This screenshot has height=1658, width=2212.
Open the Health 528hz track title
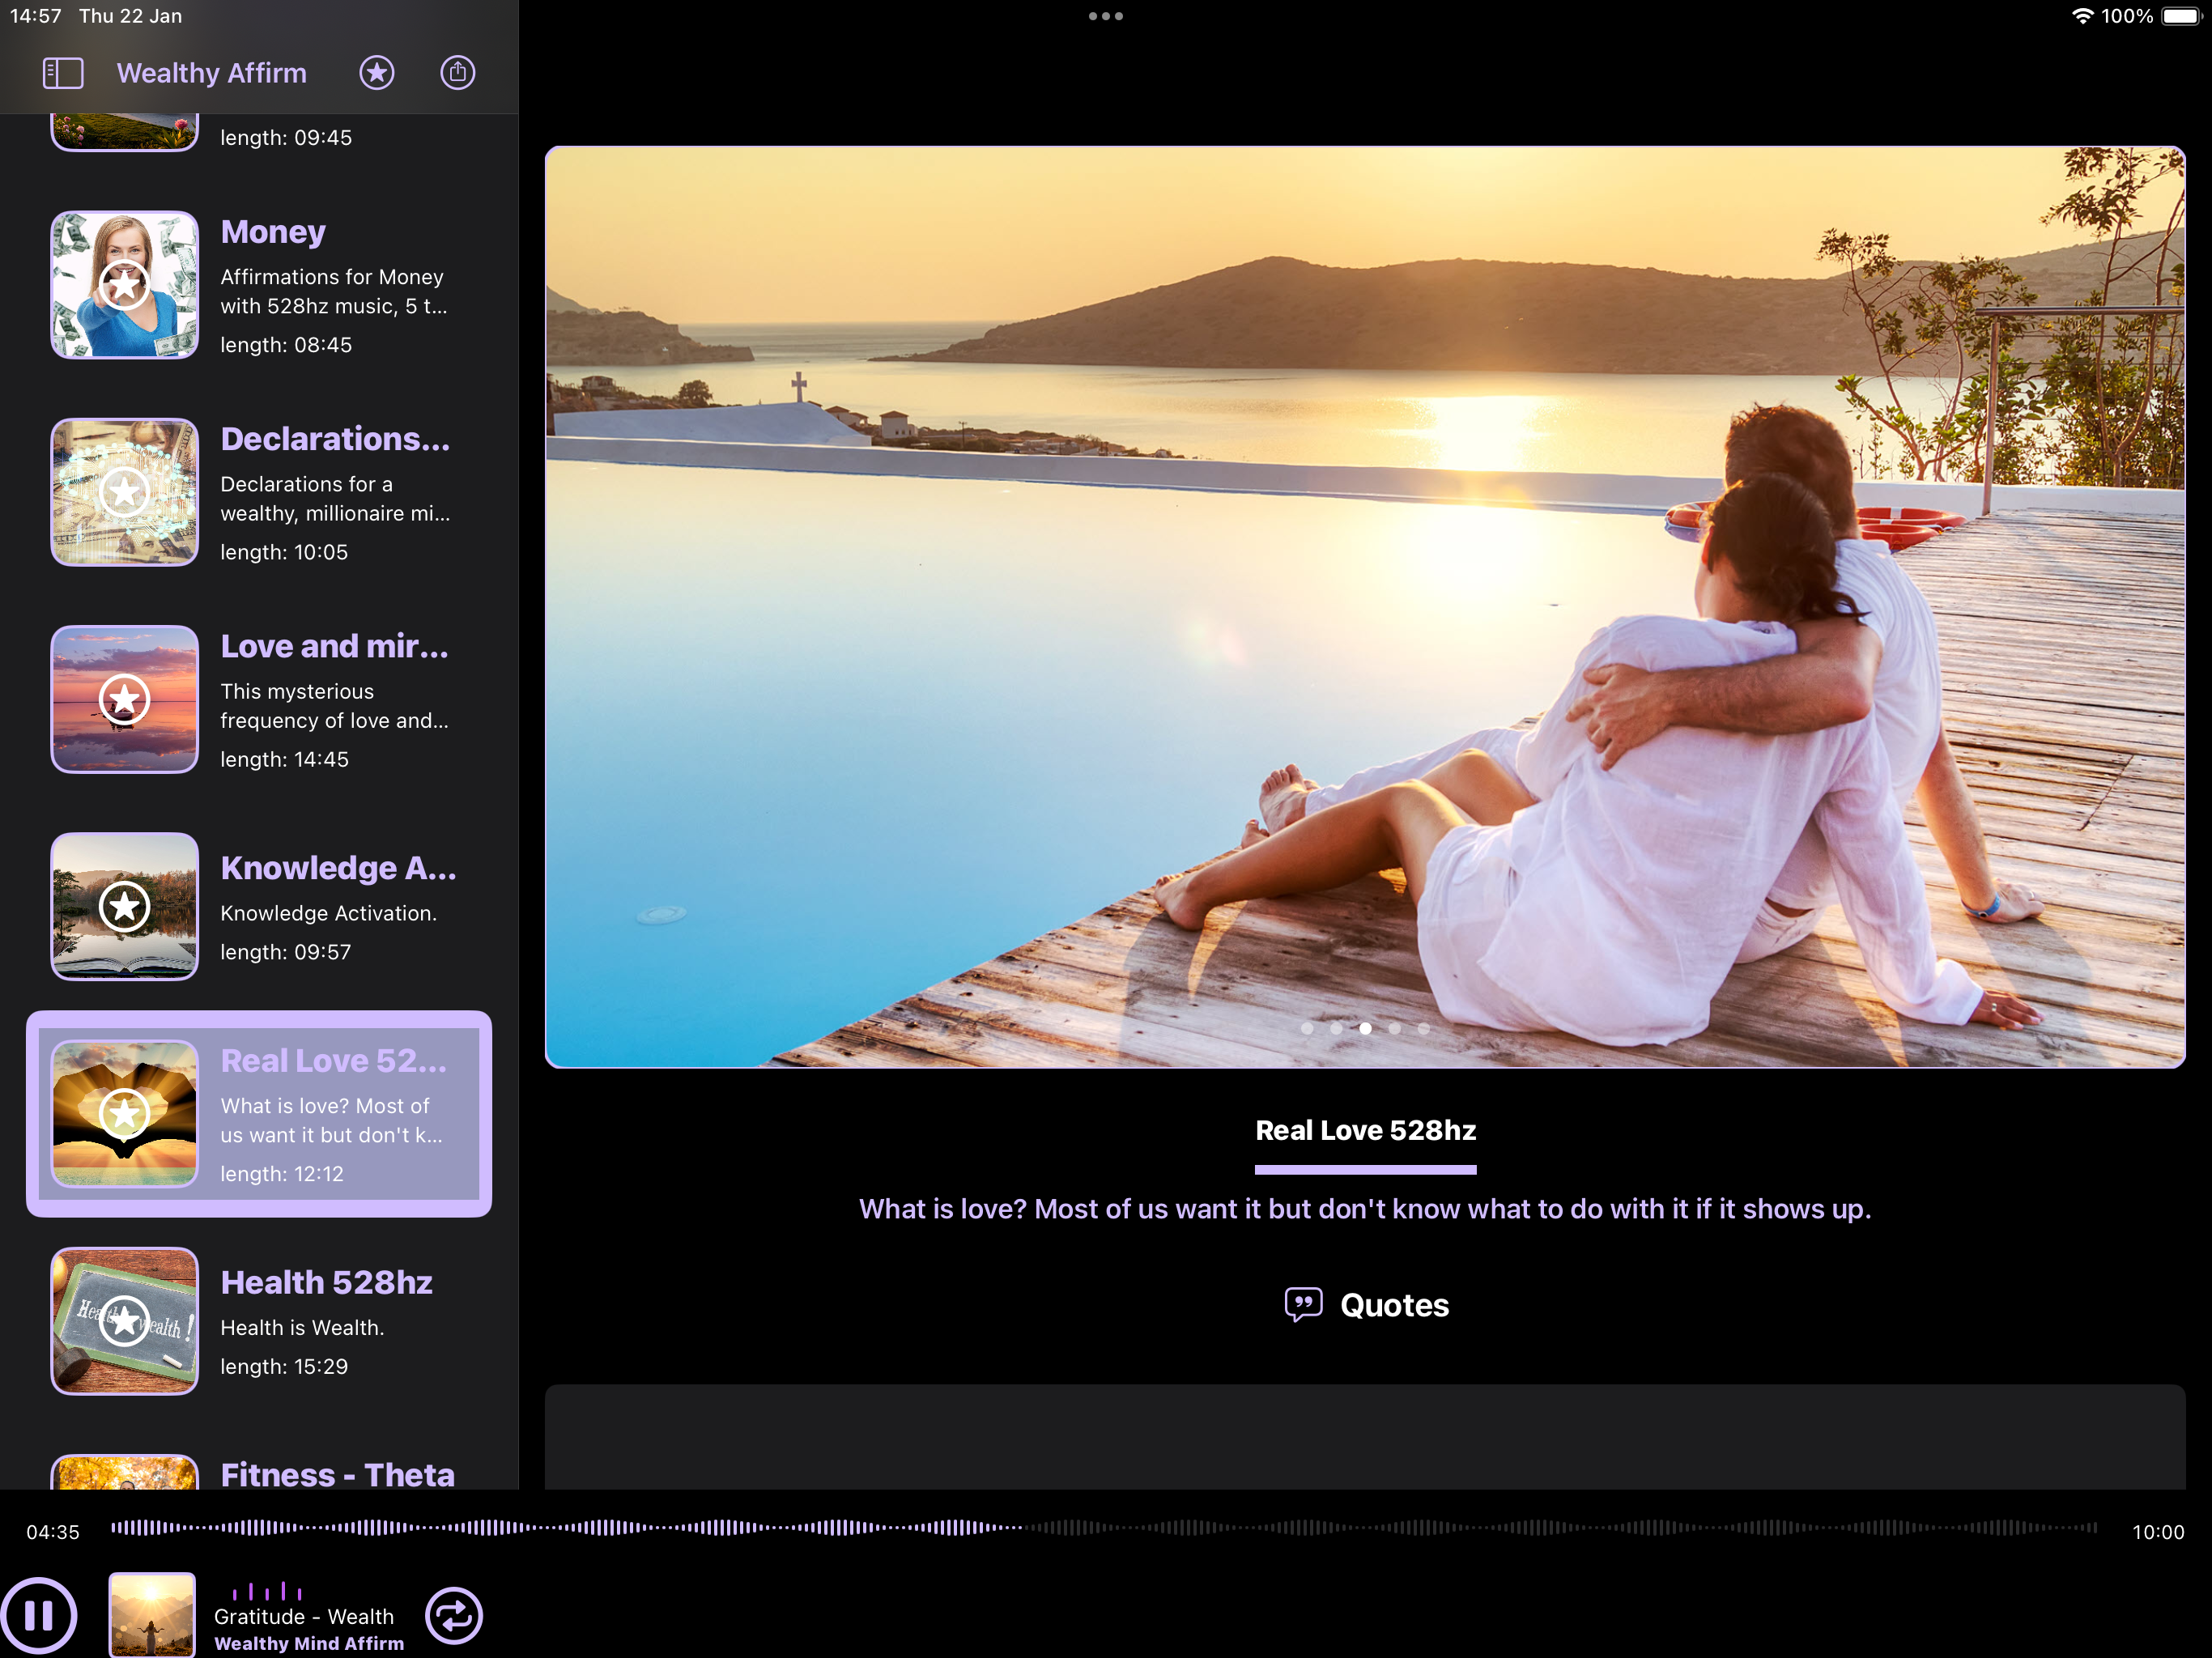[326, 1282]
